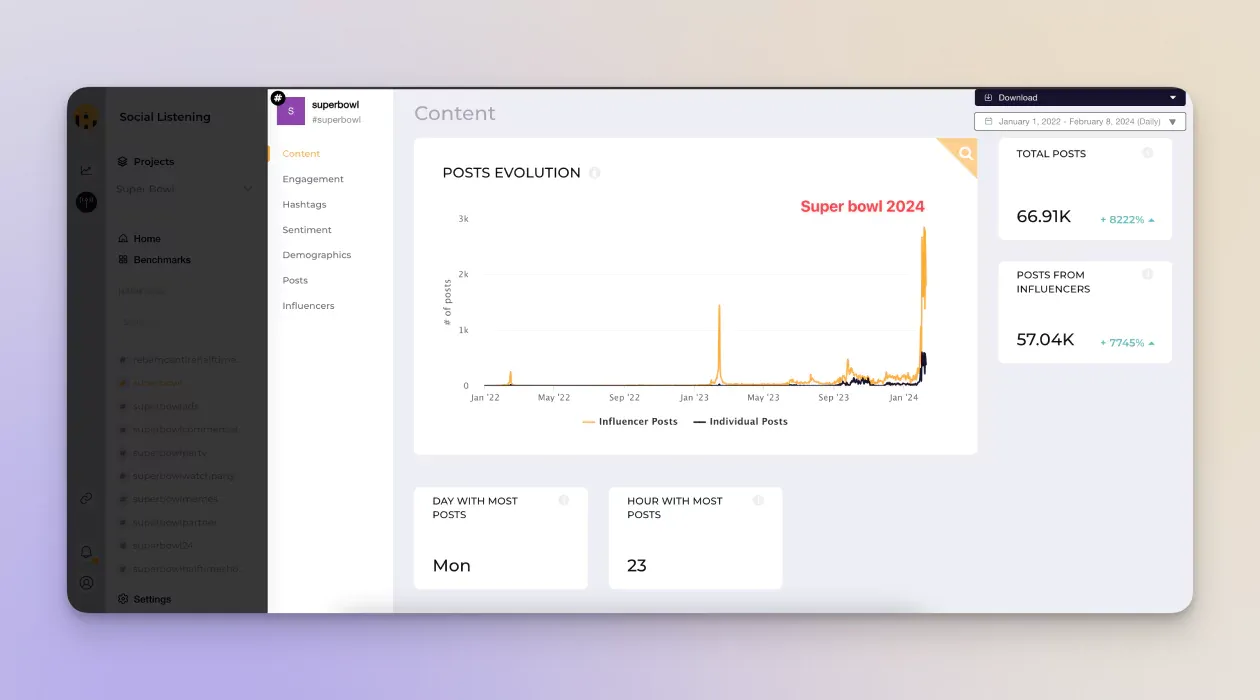The height and width of the screenshot is (700, 1260).
Task: Toggle Influencer Posts series in chart legend
Action: pos(630,422)
